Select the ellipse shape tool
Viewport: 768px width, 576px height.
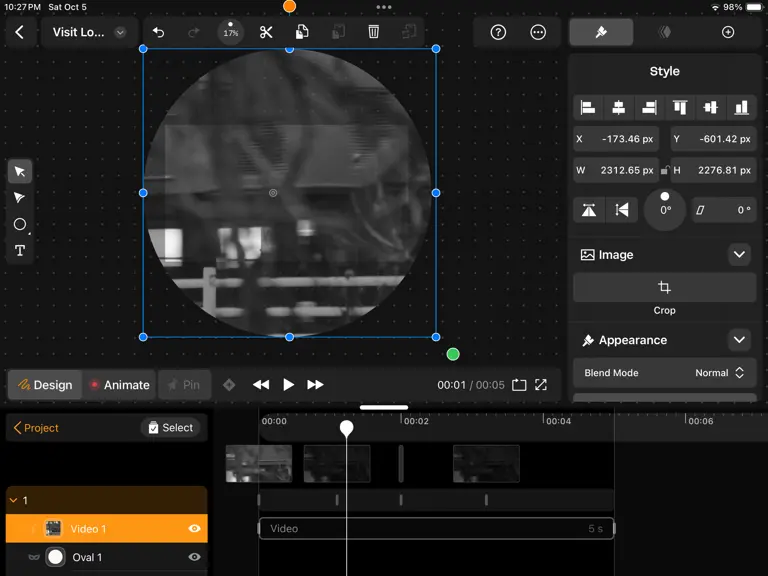20,224
